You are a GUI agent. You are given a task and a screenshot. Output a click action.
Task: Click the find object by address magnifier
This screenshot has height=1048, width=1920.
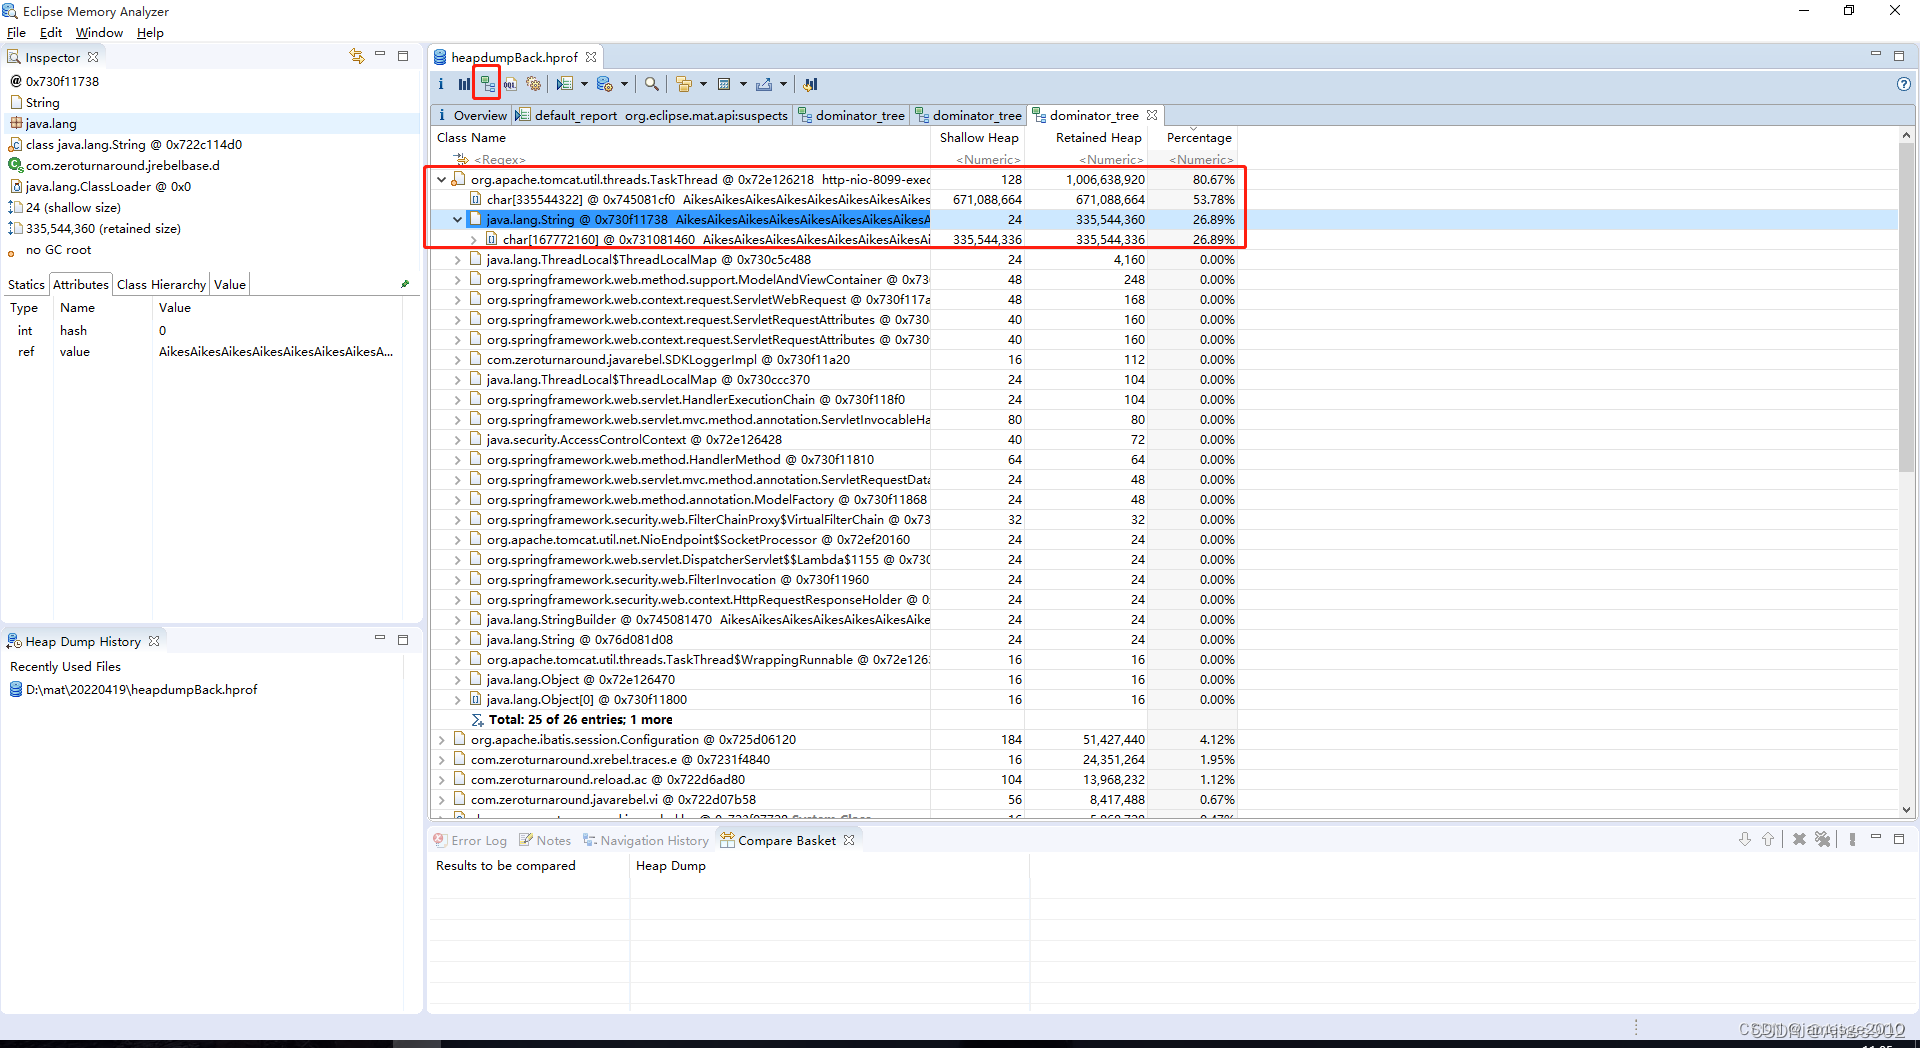tap(651, 84)
